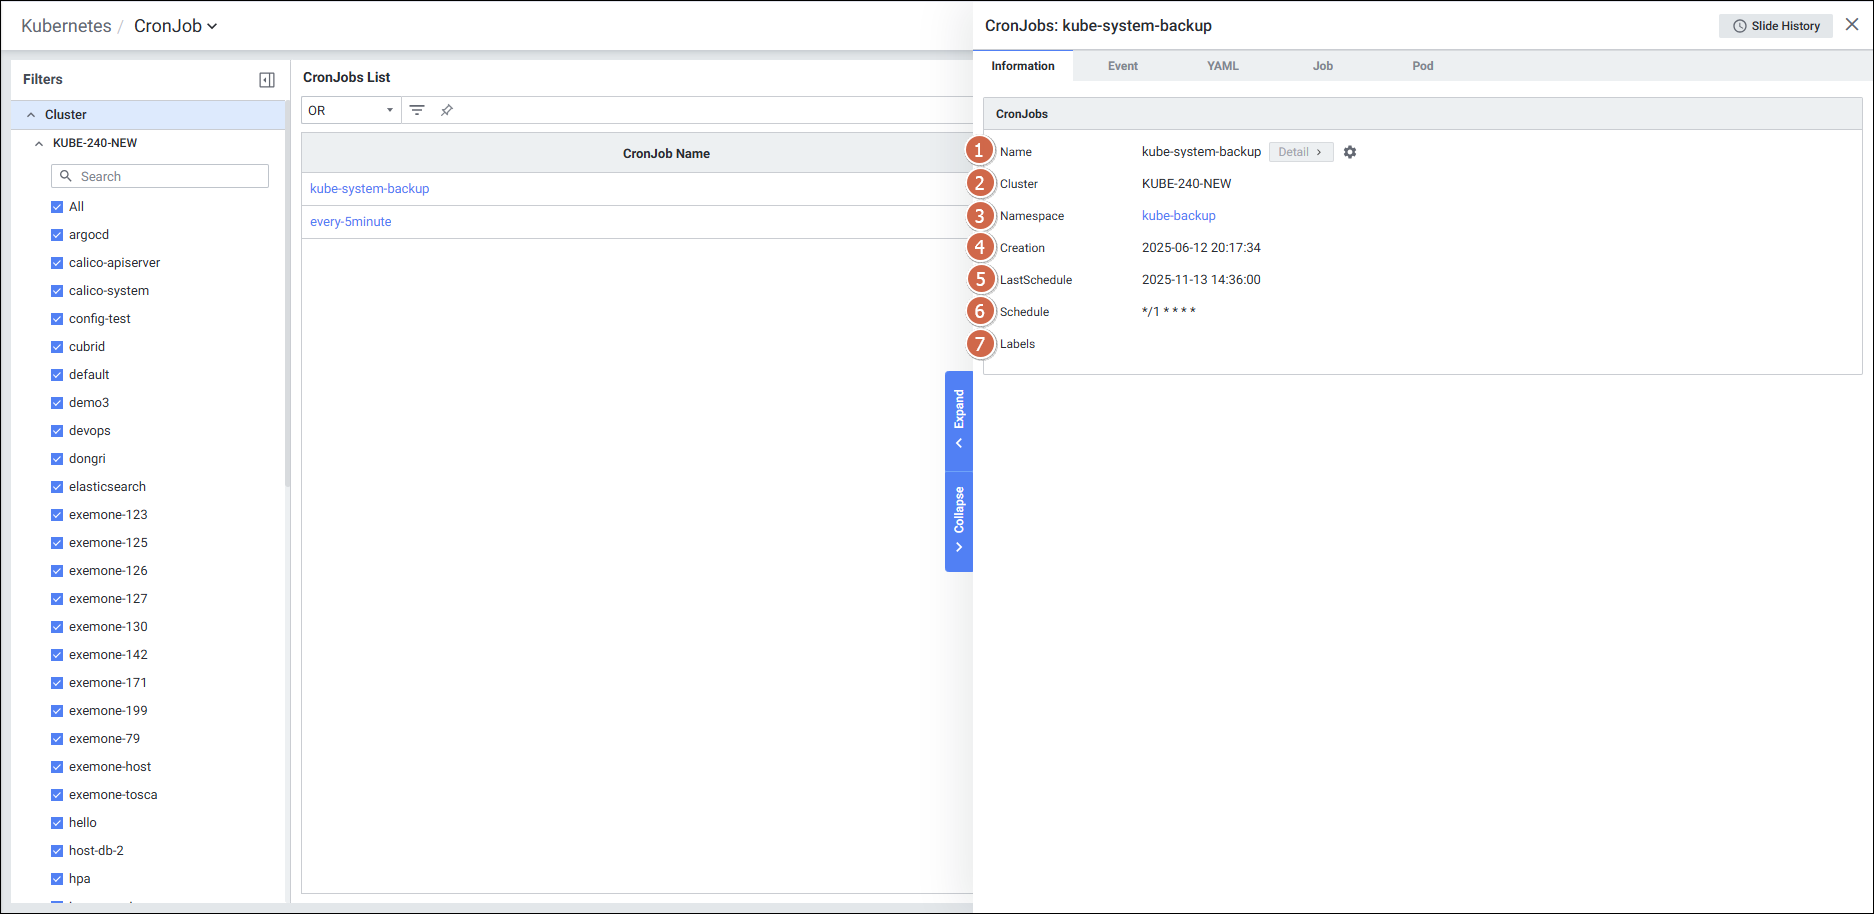Click the pin icon beside the filter
Viewport: 1874px width, 914px height.
447,110
